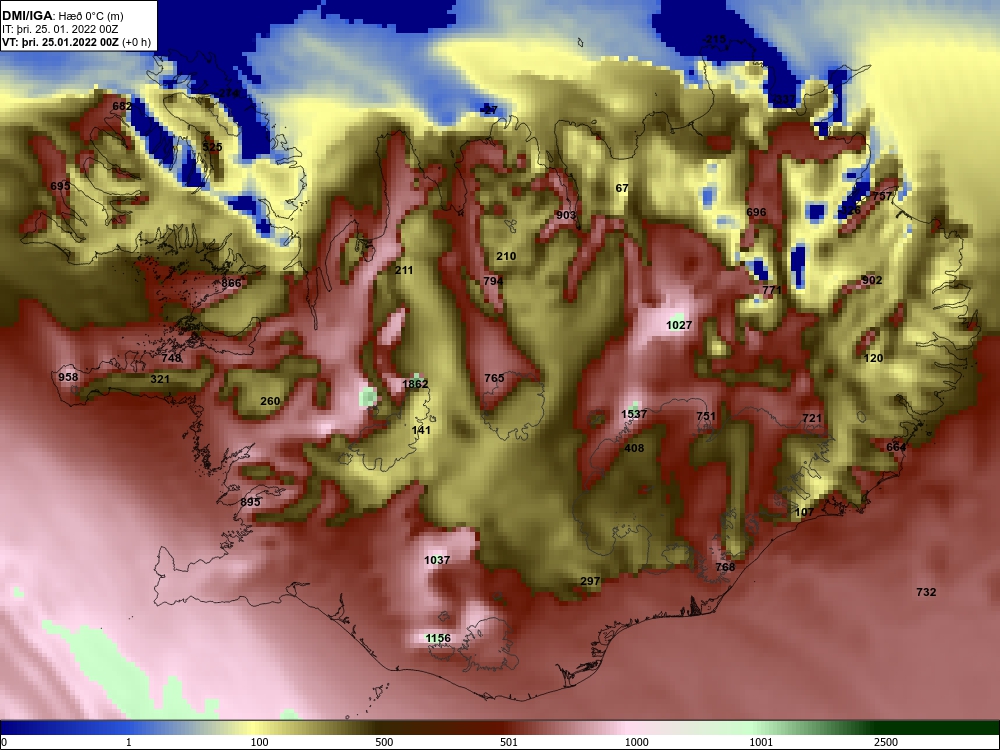Click the 1027 map value
Image resolution: width=1000 pixels, height=750 pixels.
coord(679,325)
